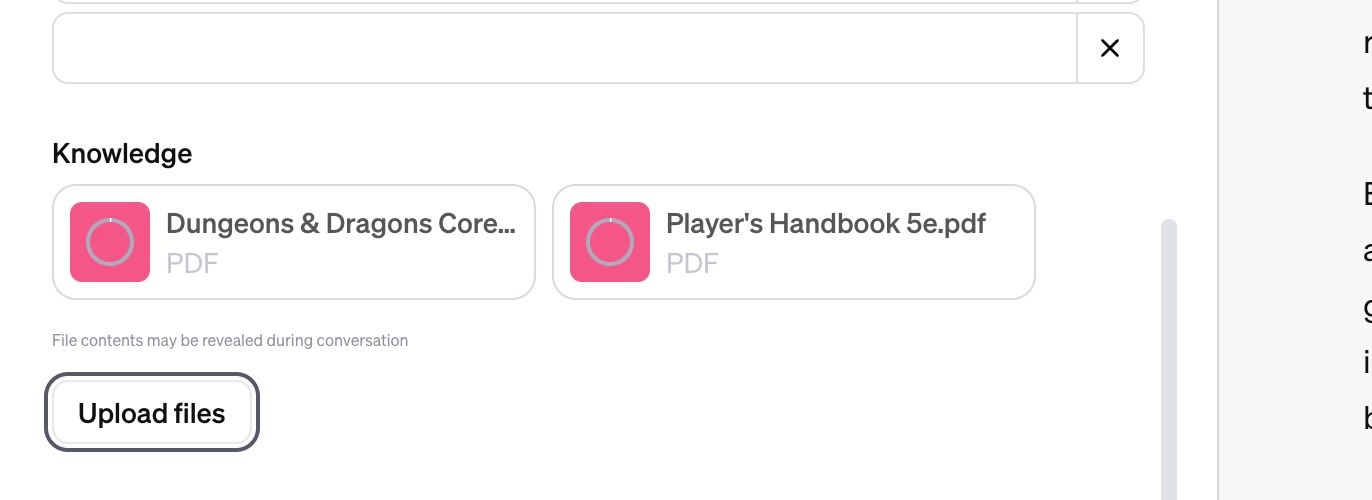Click blank area right of Upload files button
Viewport: 1372px width, 500px height.
600,413
